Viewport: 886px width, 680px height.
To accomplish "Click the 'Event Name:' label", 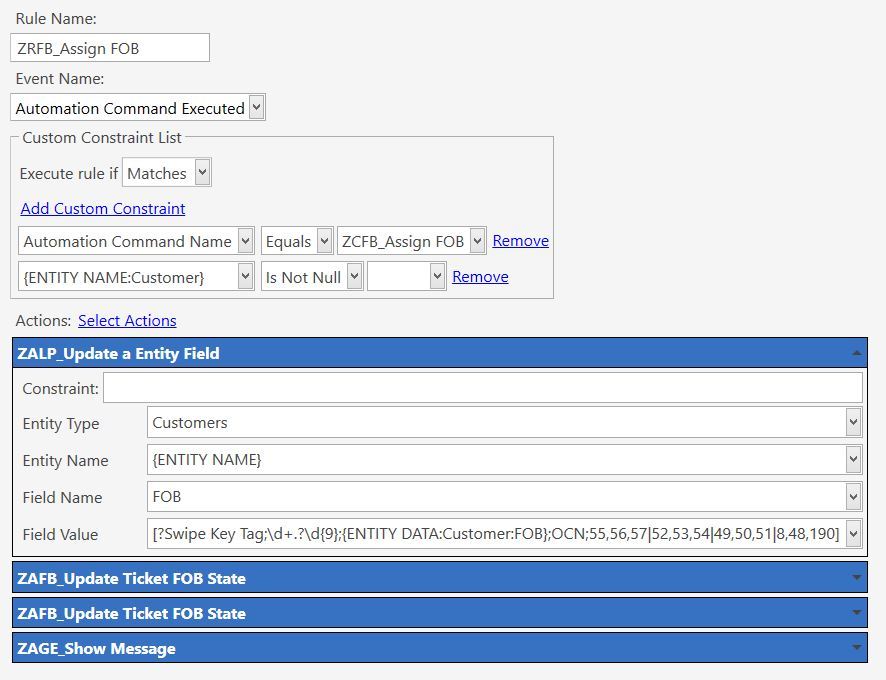I will click(60, 79).
